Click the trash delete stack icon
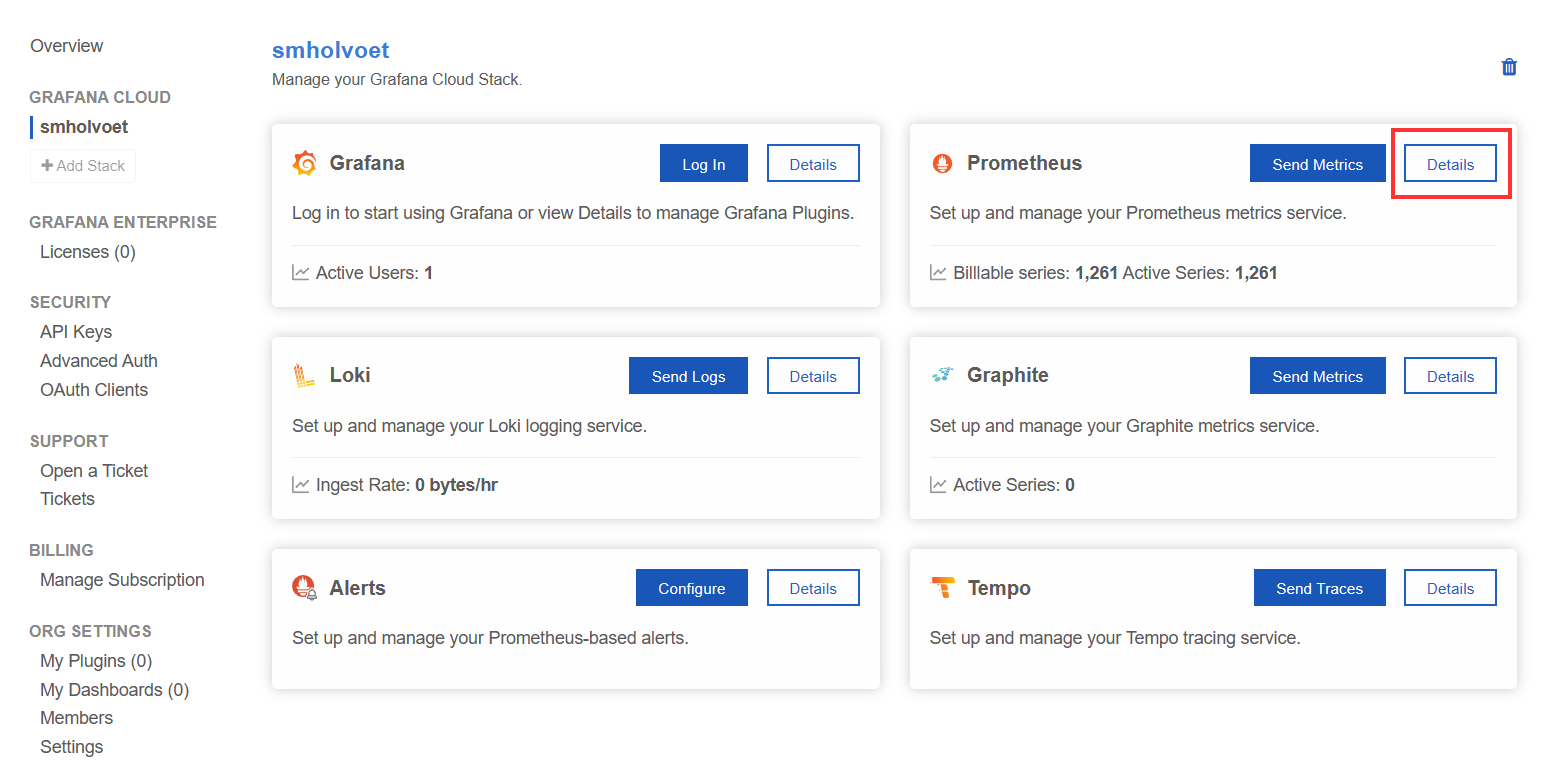The height and width of the screenshot is (769, 1568). (x=1509, y=67)
